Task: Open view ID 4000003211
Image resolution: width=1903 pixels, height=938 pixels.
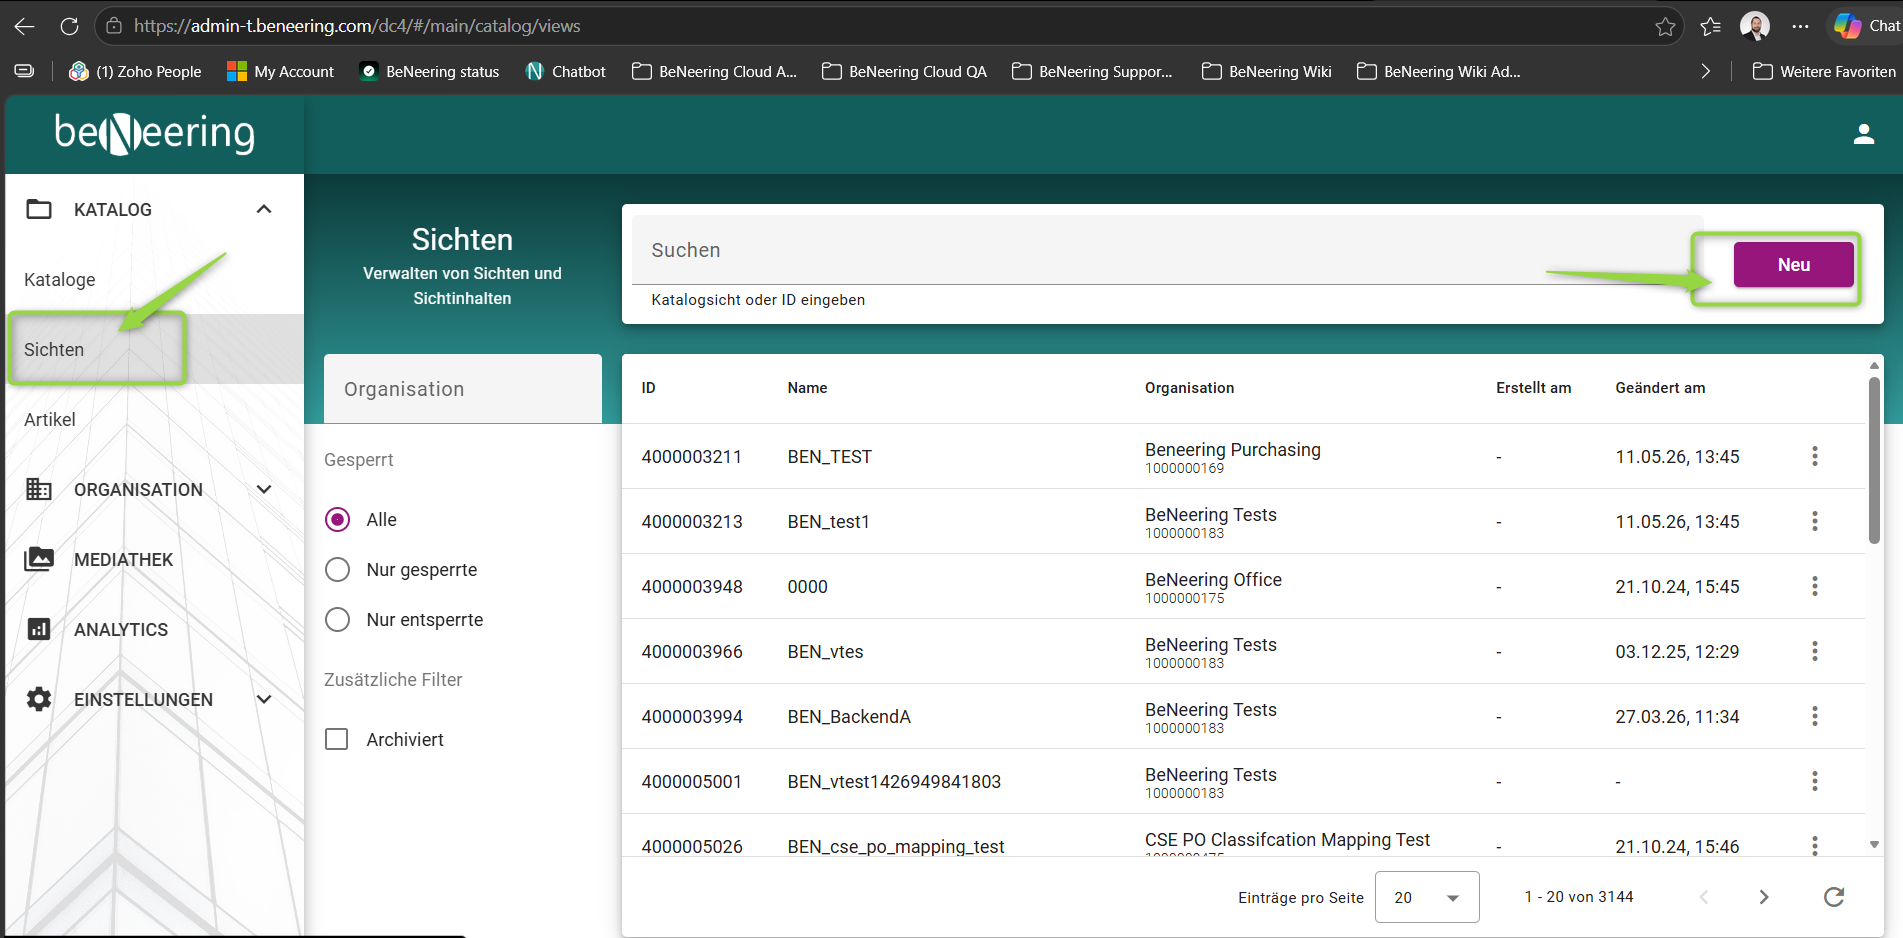Action: click(692, 457)
